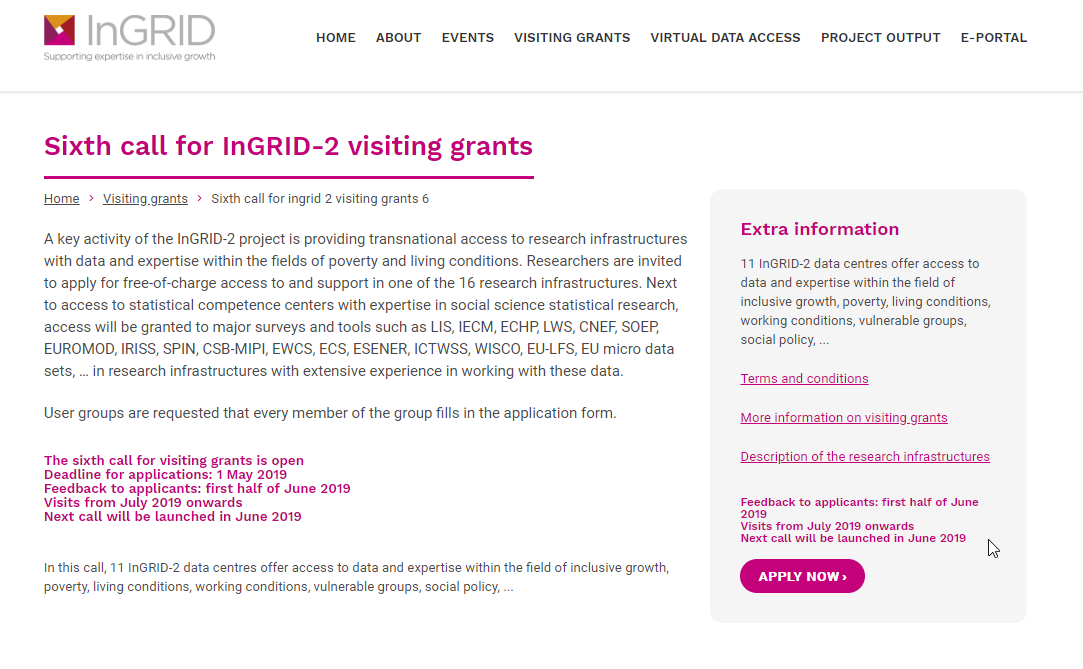The height and width of the screenshot is (669, 1083).
Task: Click 'Visits from July 2019 onwards' in main content
Action: [x=143, y=503]
